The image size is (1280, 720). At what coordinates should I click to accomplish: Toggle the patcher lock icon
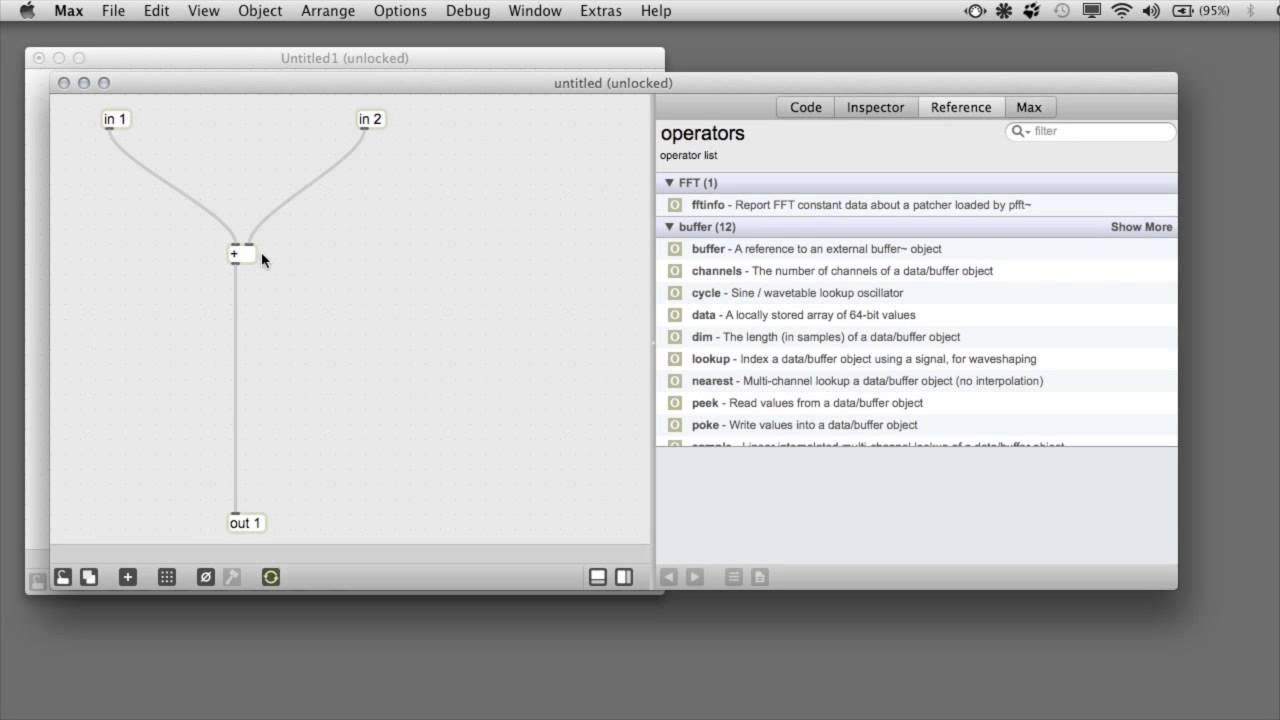63,577
